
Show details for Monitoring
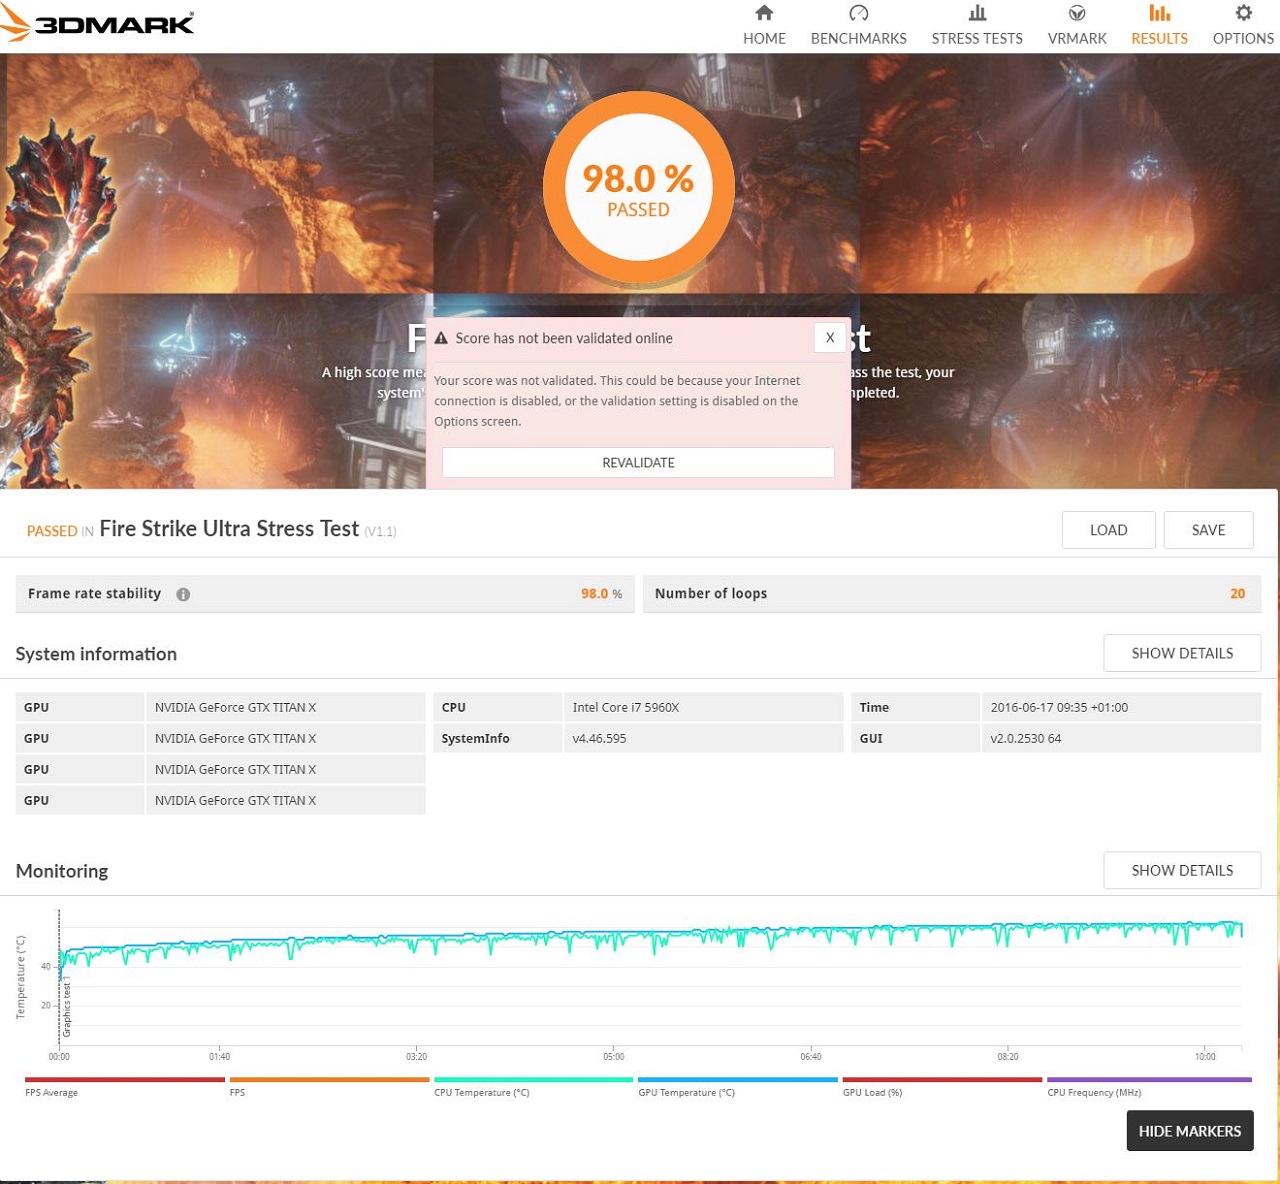1182,870
